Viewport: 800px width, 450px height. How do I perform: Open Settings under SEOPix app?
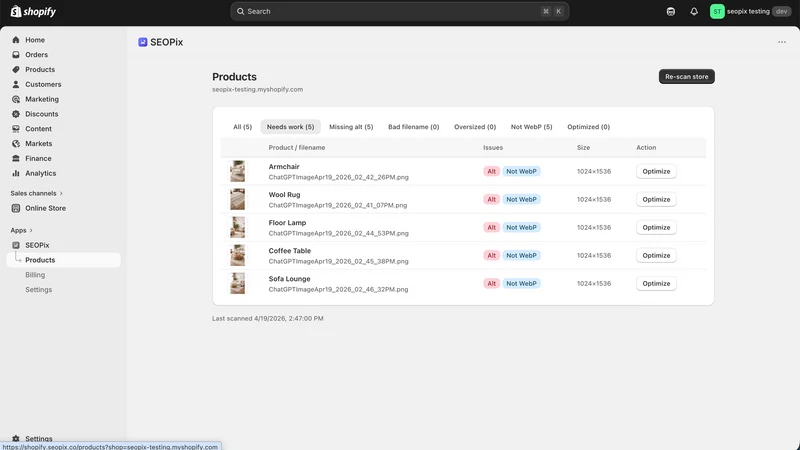(x=39, y=289)
